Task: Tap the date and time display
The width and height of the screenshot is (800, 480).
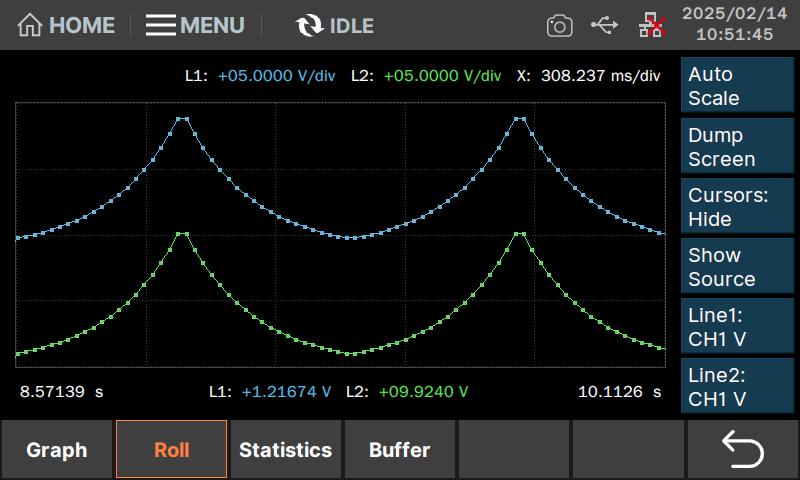Action: point(734,24)
